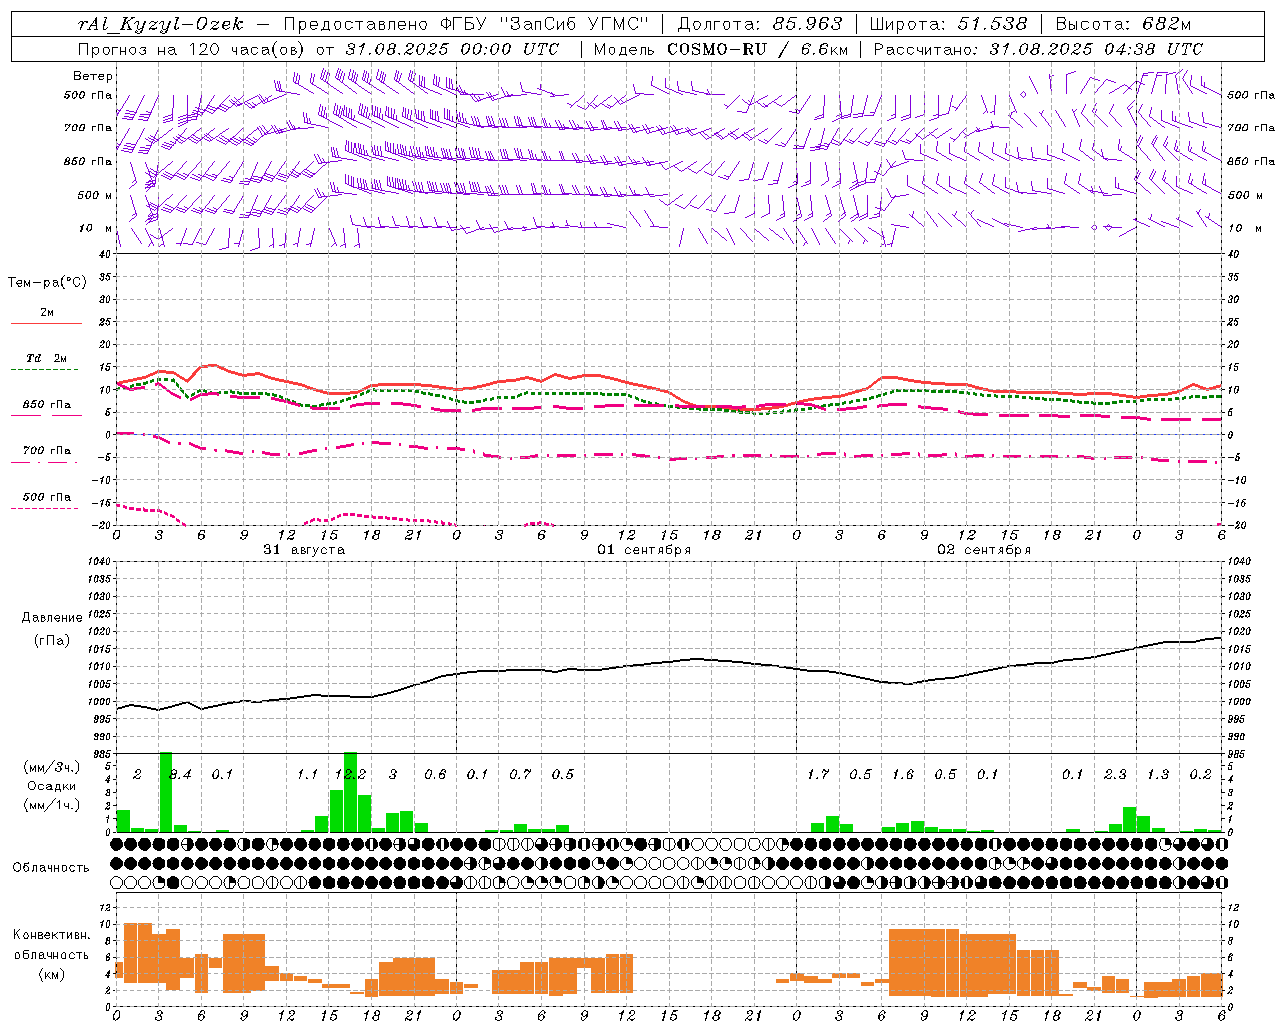1280x1024 pixels.
Task: Click the 1.3 precipitation total
Action: pos(1158,774)
